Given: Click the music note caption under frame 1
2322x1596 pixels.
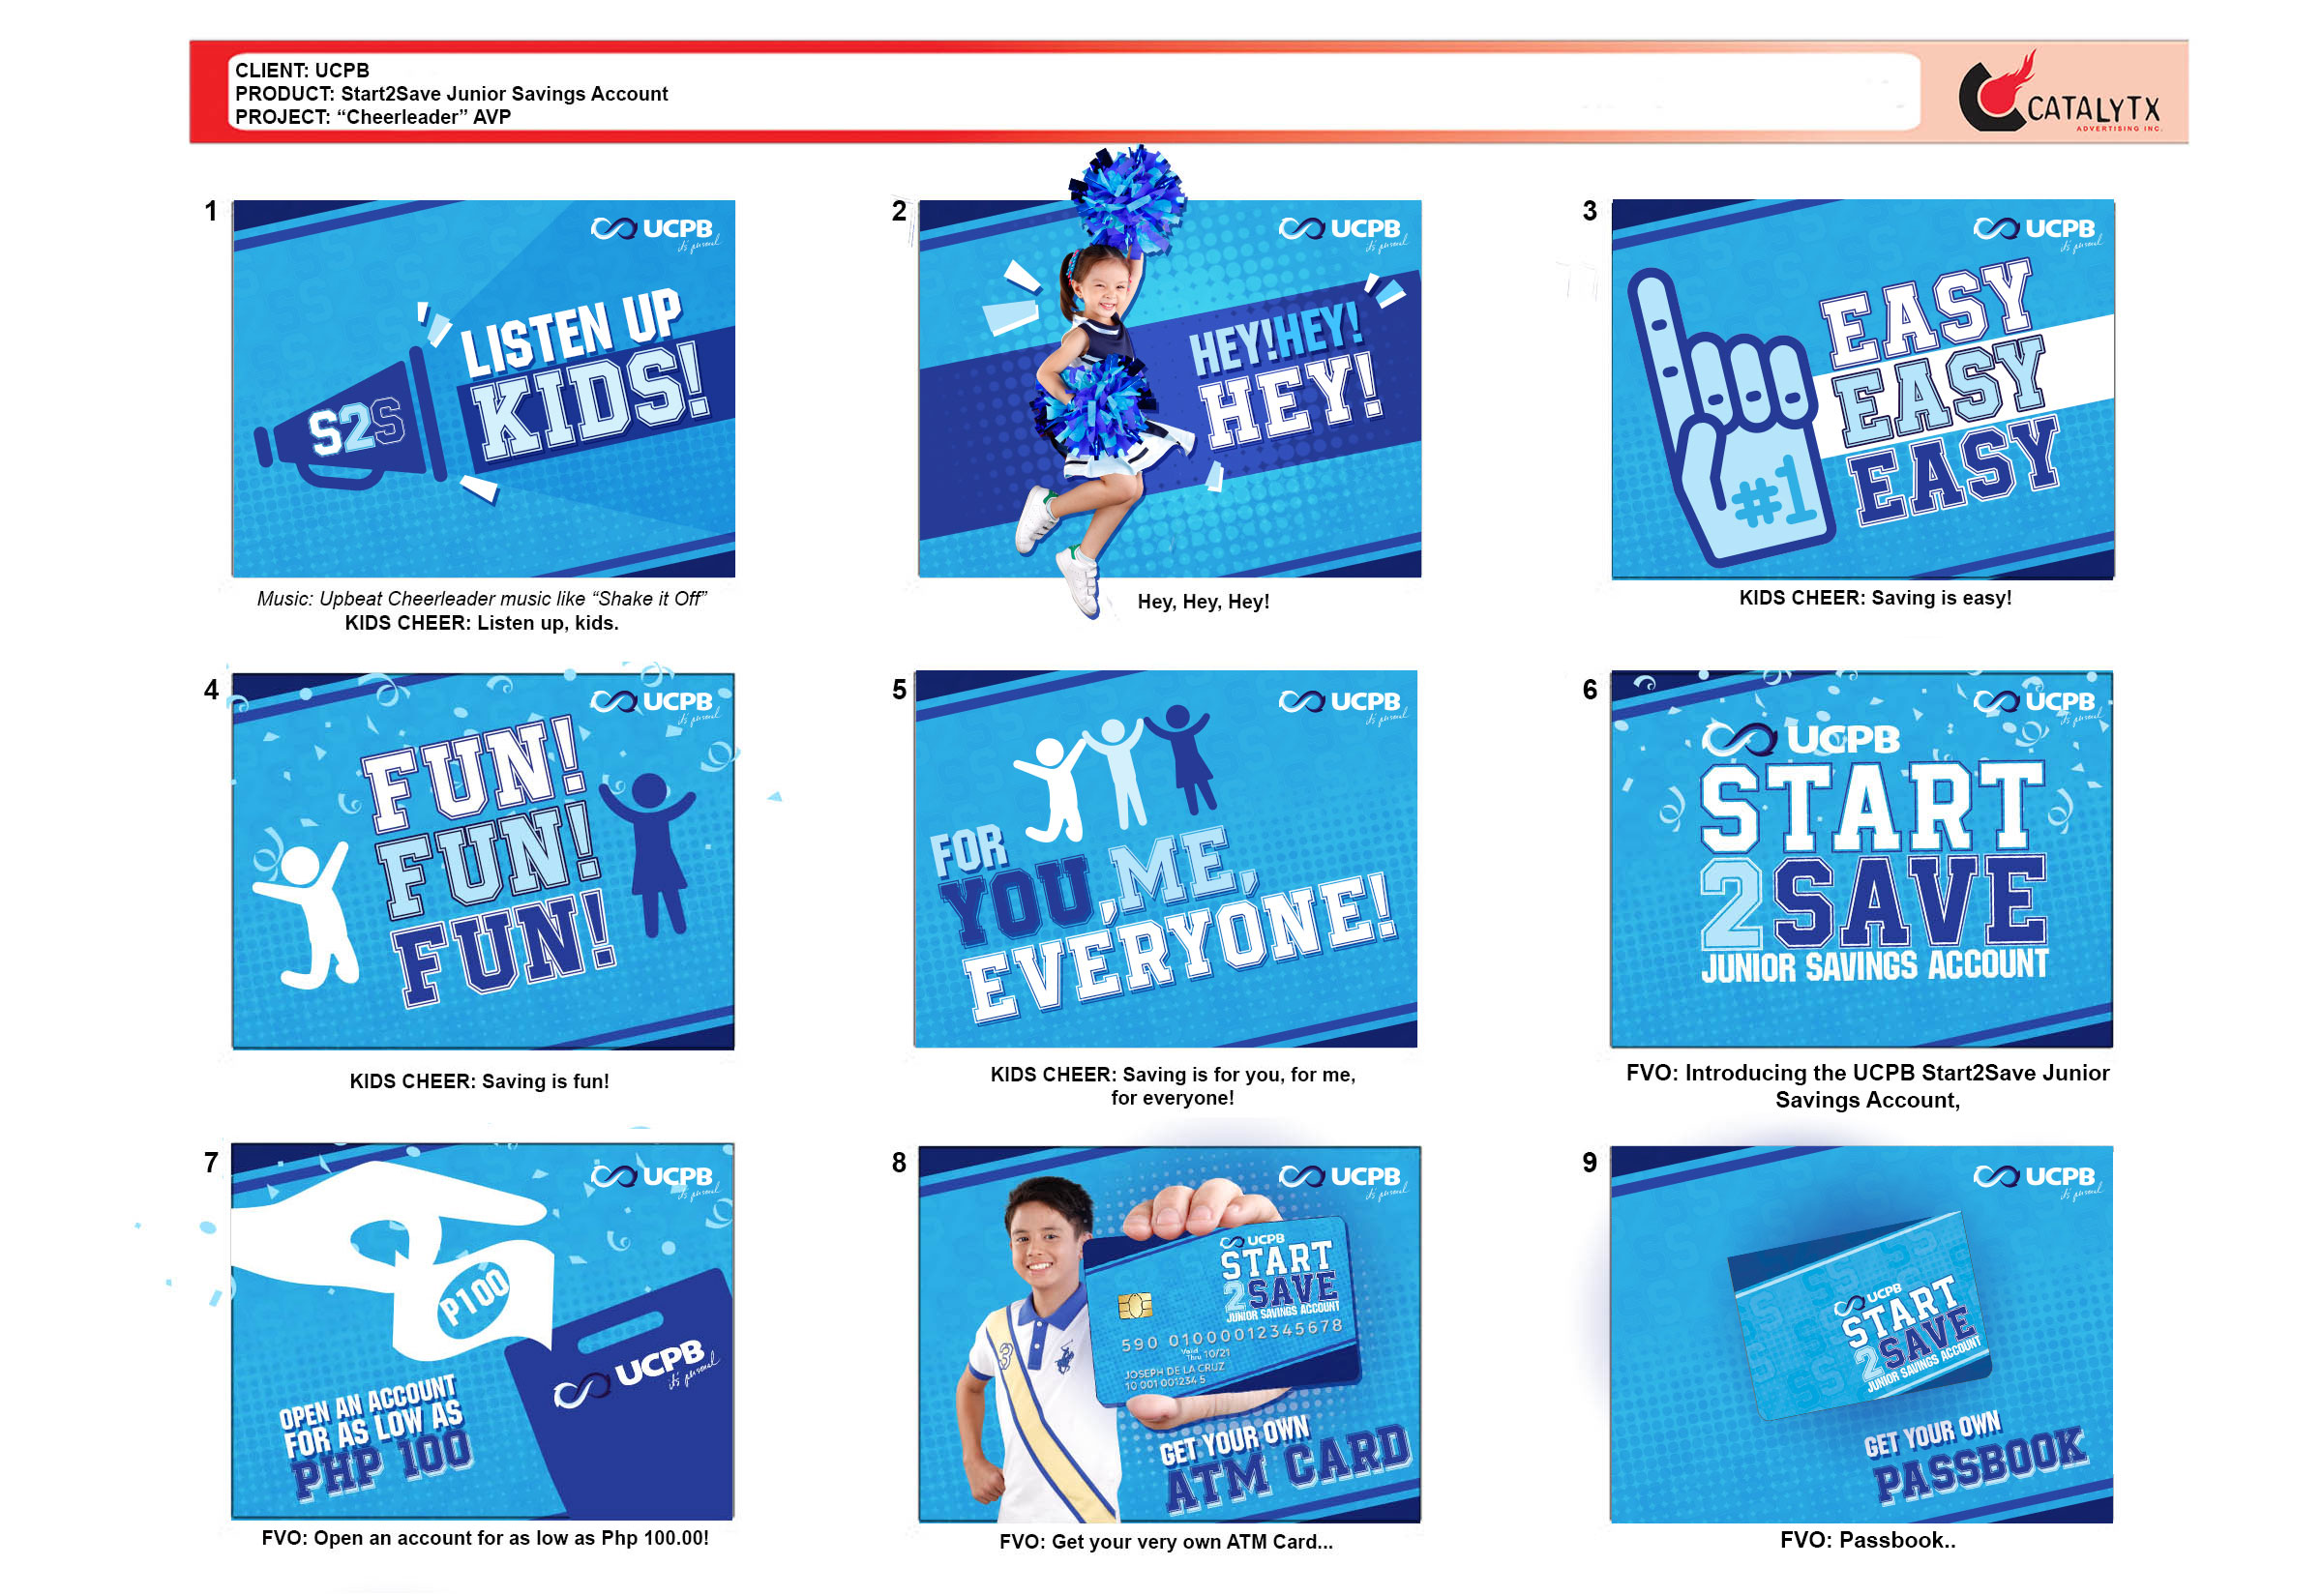Looking at the screenshot, I should click(x=482, y=598).
